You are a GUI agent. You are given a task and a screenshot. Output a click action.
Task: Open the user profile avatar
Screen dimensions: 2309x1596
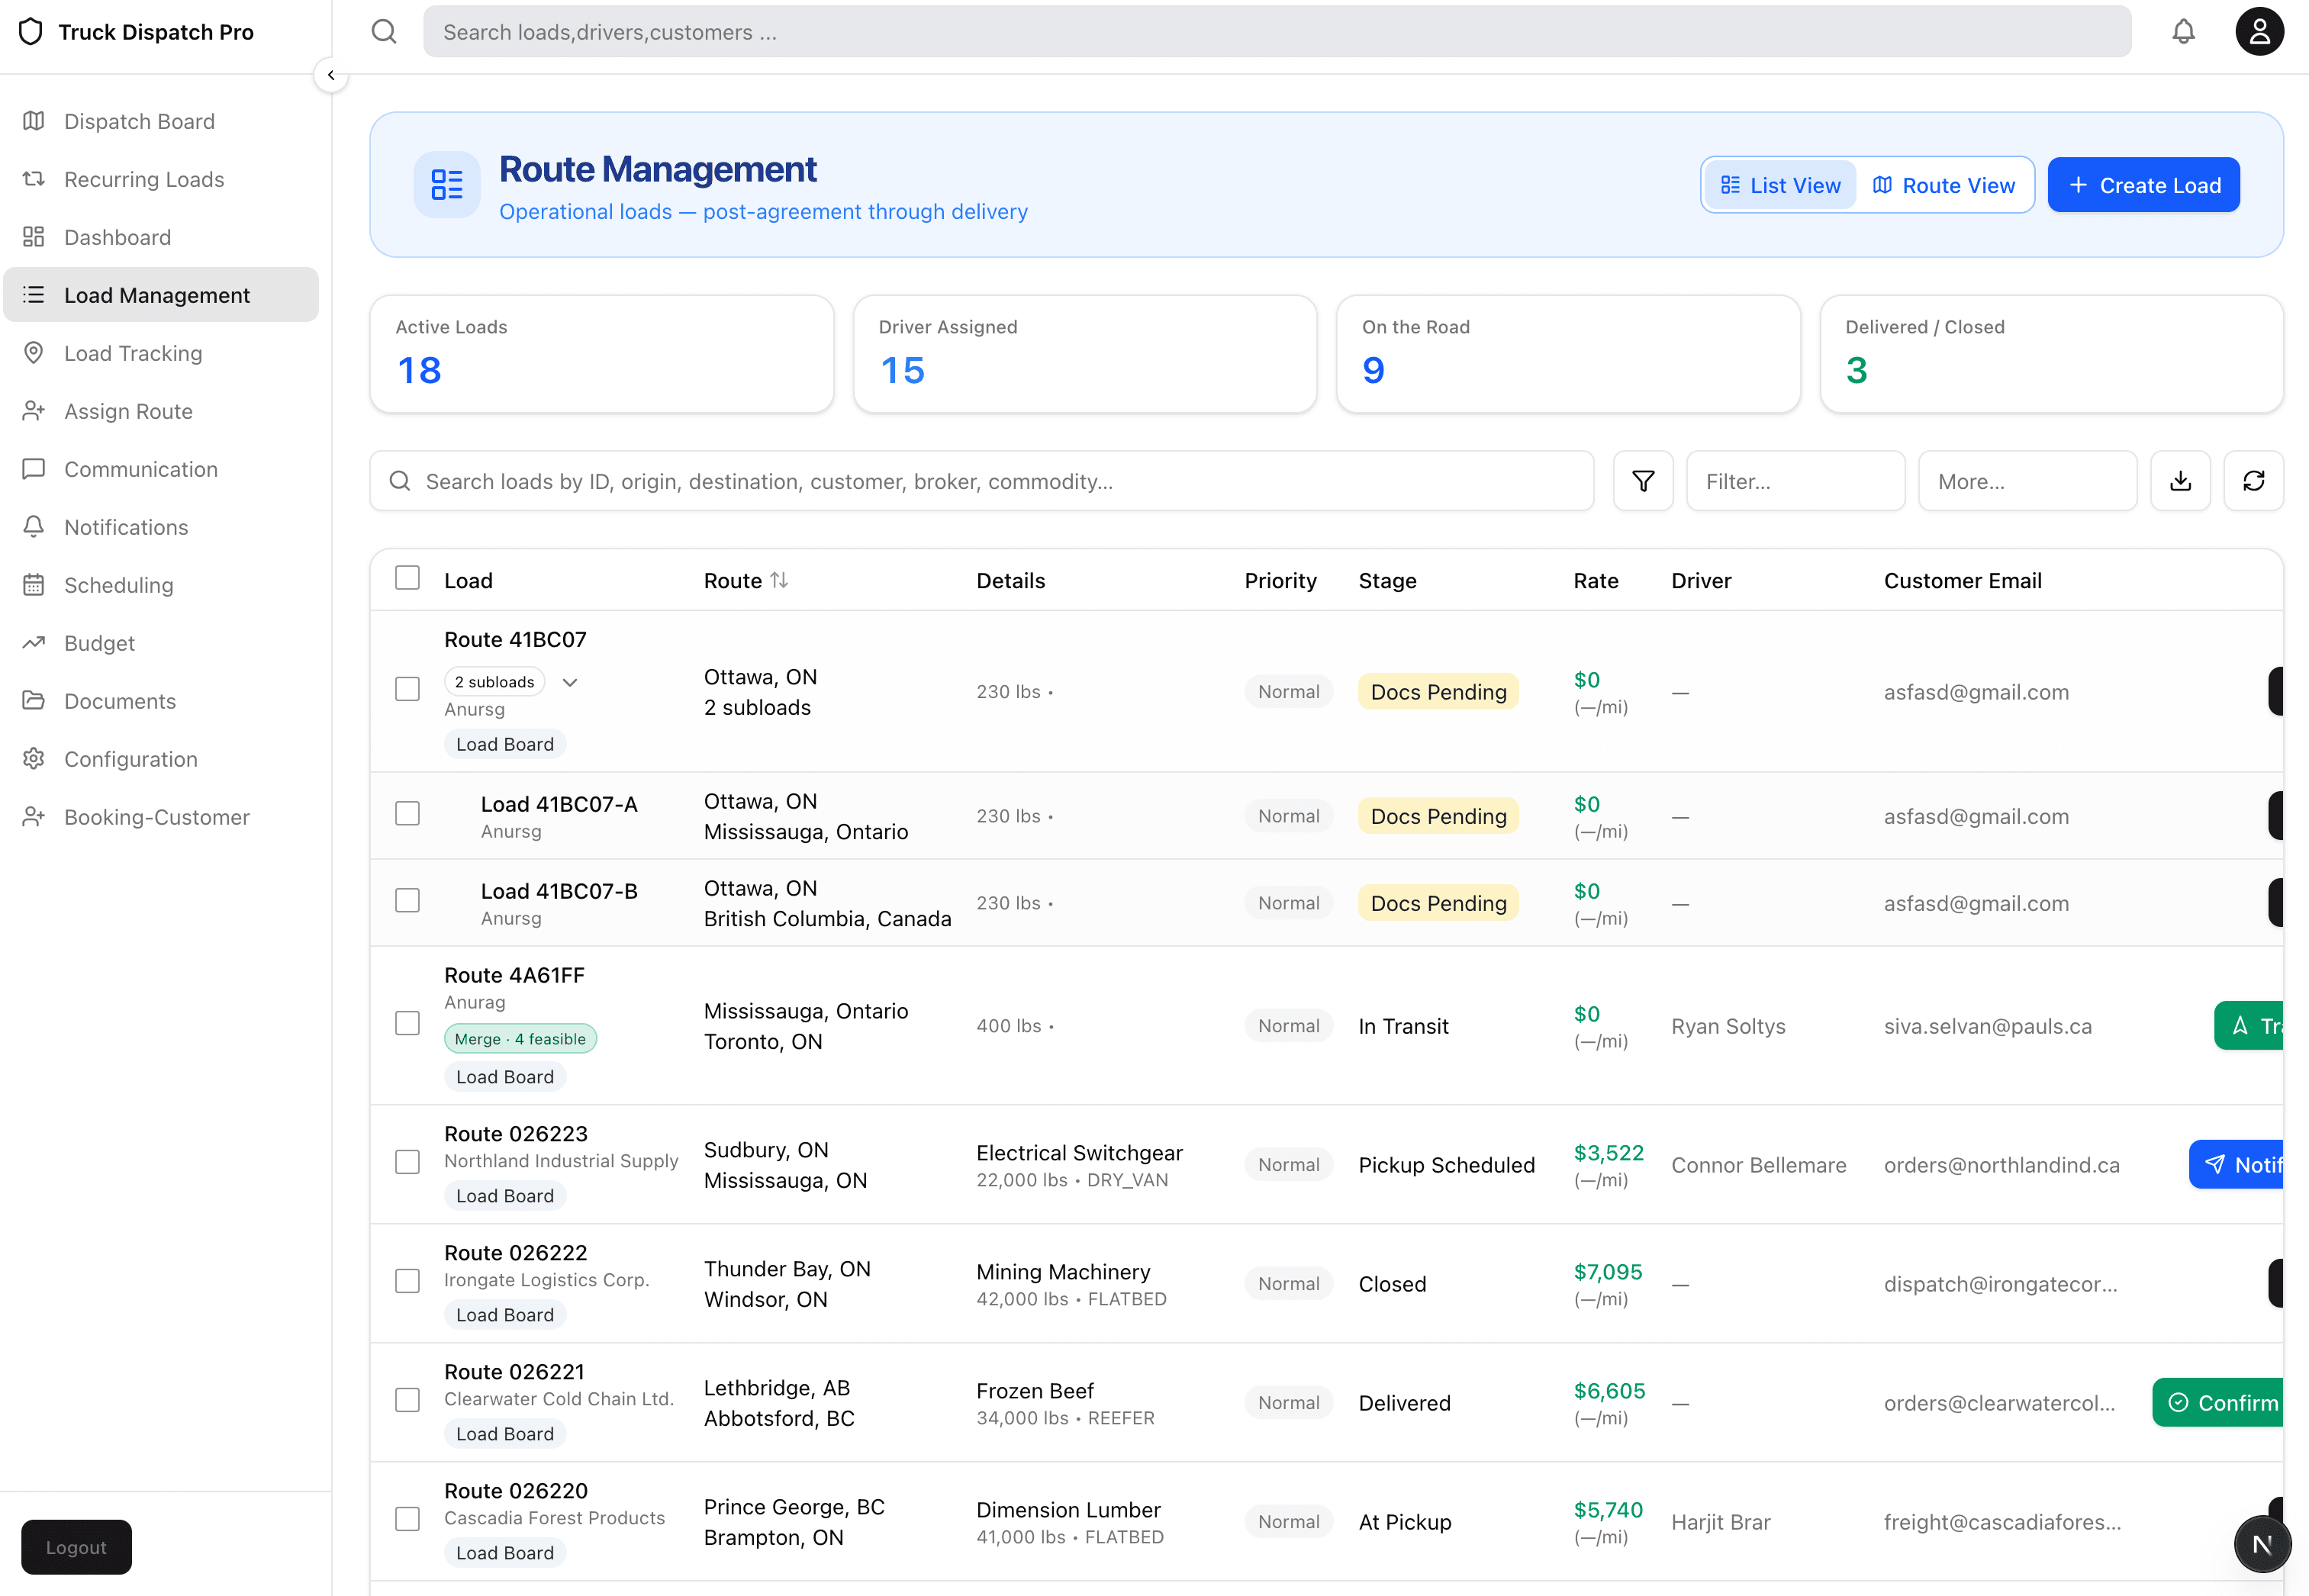click(2259, 32)
